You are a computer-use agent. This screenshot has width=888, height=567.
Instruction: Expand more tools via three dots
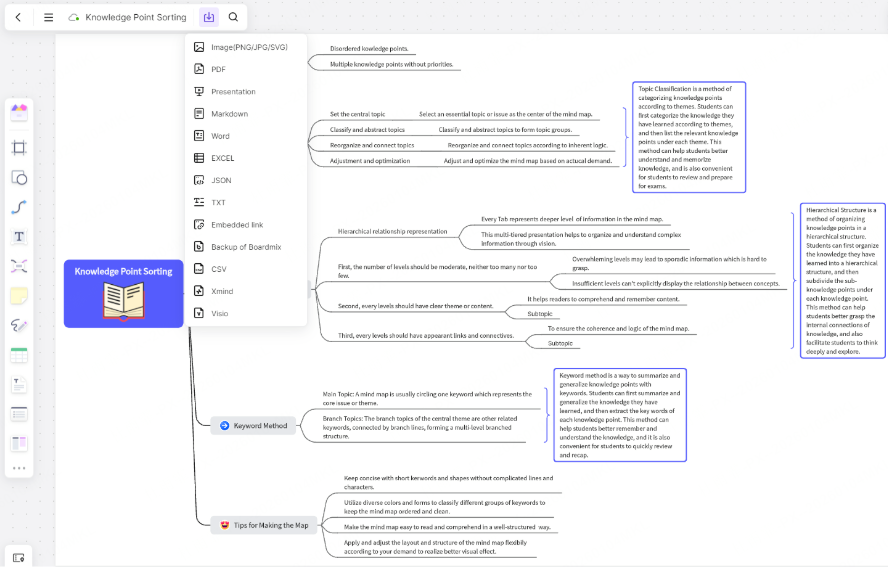coord(19,468)
